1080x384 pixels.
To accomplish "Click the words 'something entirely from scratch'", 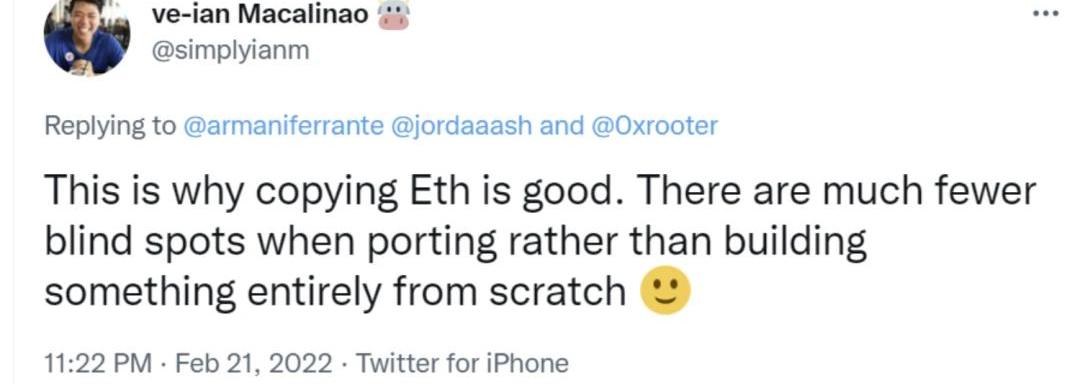I will 335,292.
